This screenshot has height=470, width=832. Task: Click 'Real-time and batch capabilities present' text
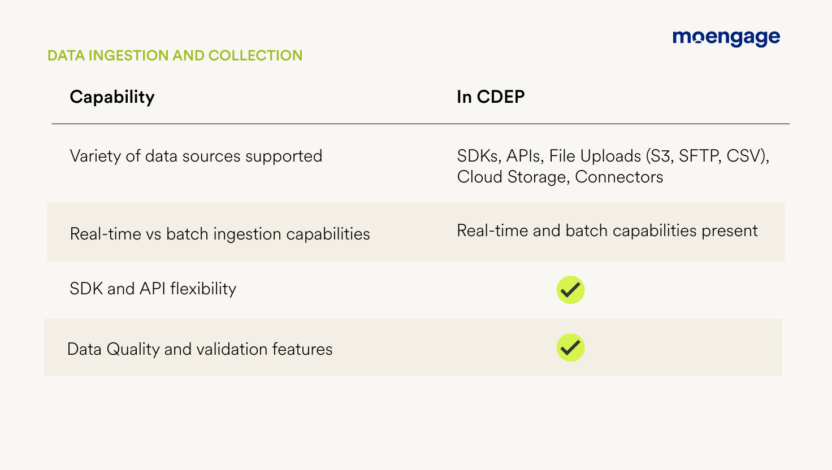[x=607, y=231]
